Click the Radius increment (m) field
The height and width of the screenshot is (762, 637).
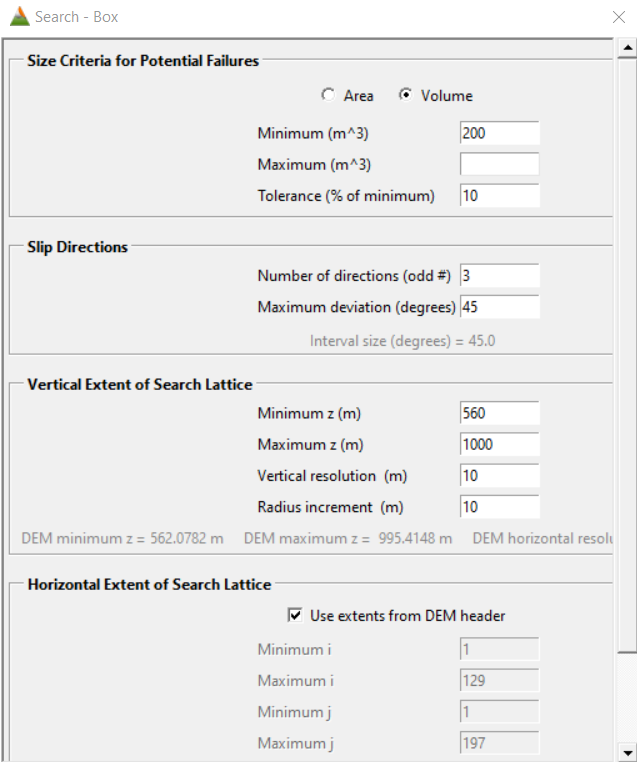[x=499, y=507]
